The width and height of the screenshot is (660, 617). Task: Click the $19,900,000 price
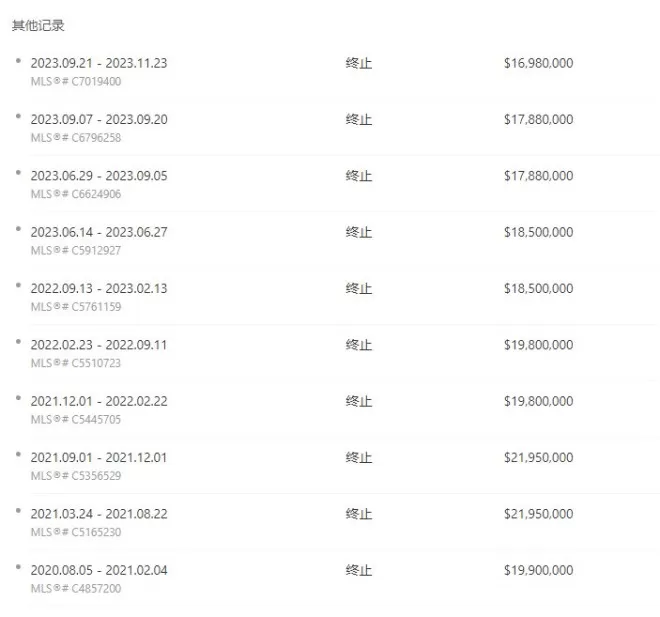[539, 570]
